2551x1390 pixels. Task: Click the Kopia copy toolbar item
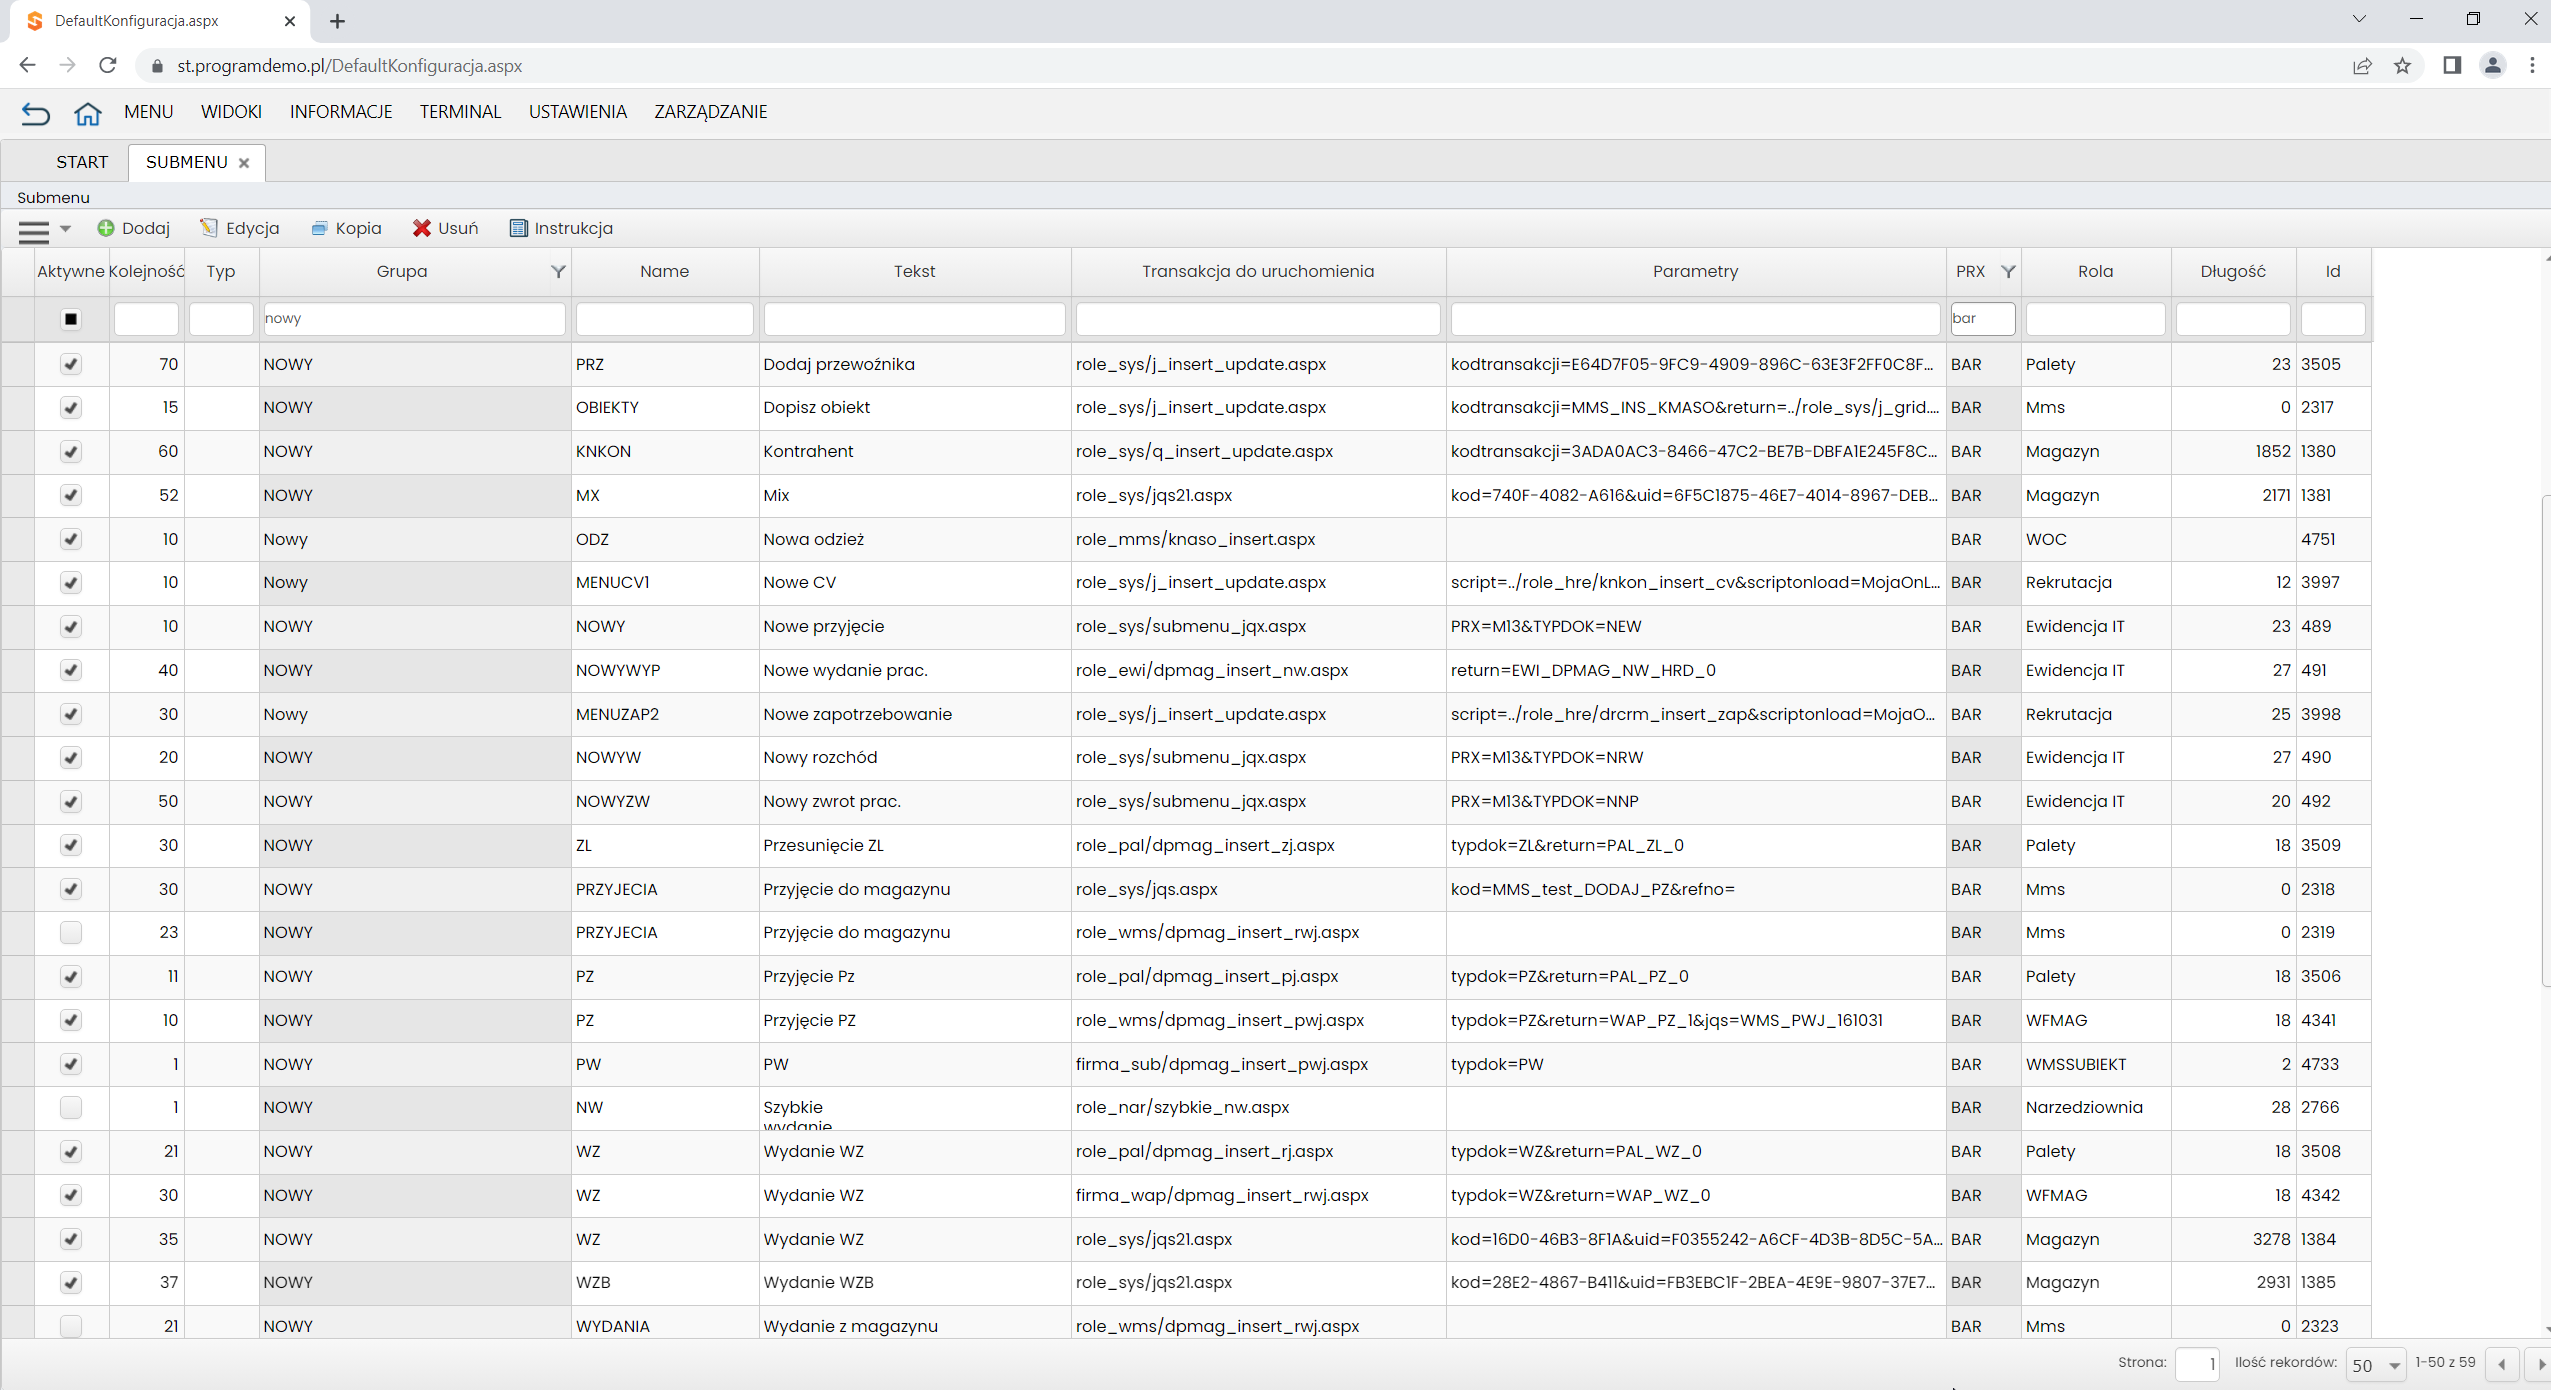[x=346, y=228]
